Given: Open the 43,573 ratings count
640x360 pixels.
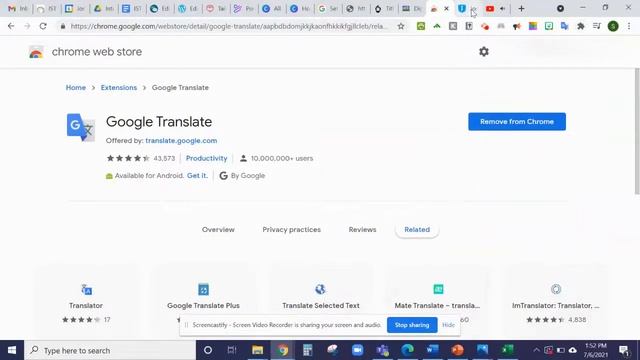Looking at the screenshot, I should point(164,158).
